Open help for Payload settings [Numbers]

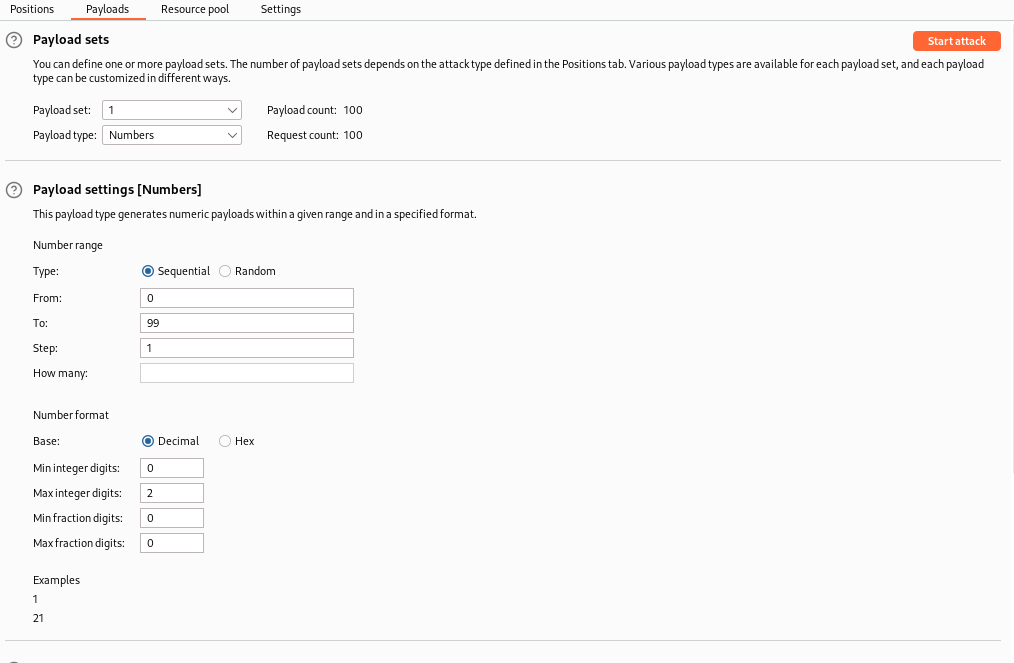(14, 190)
